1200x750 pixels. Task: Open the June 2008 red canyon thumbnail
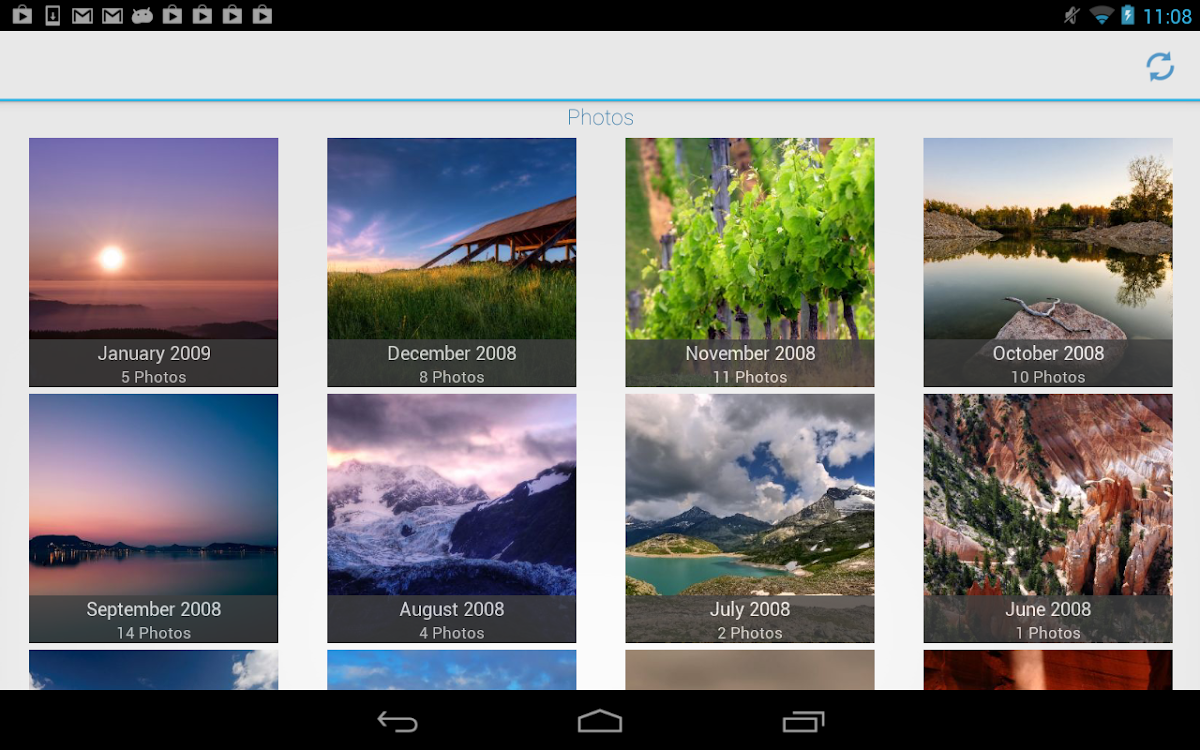coord(1048,518)
